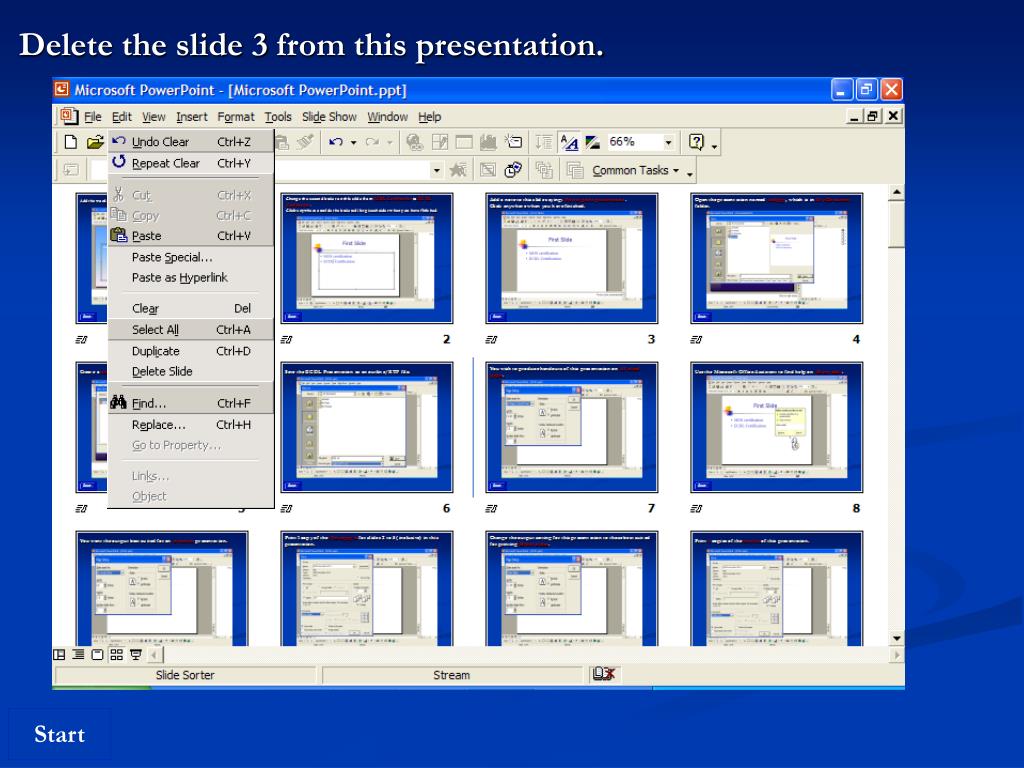Open the File menu

click(x=93, y=116)
